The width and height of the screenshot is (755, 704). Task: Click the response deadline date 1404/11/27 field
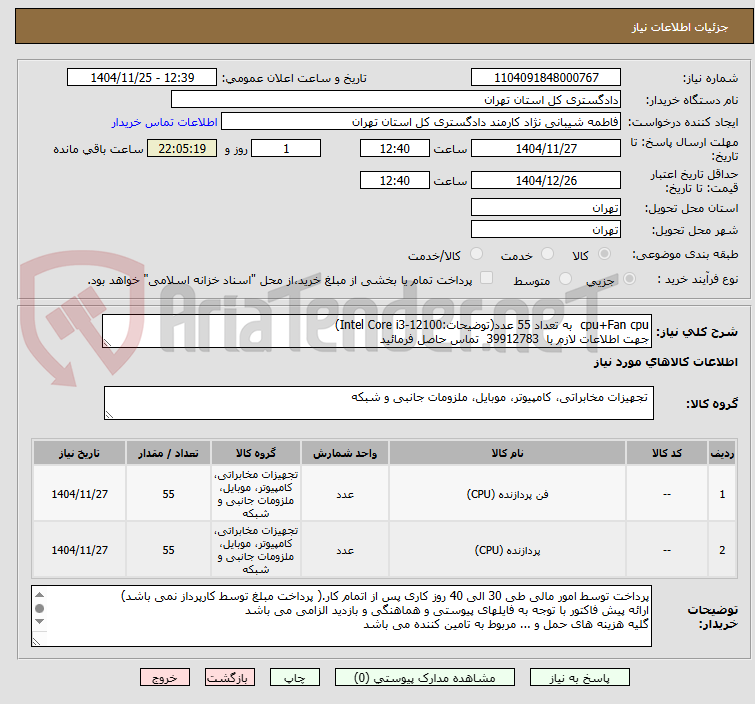[x=546, y=148]
